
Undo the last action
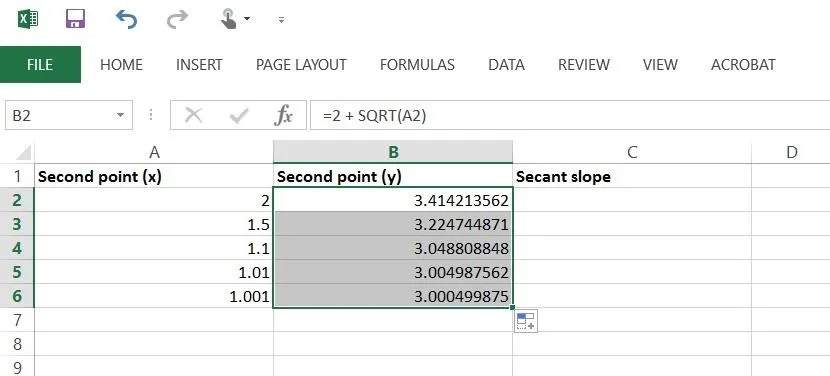pyautogui.click(x=127, y=20)
